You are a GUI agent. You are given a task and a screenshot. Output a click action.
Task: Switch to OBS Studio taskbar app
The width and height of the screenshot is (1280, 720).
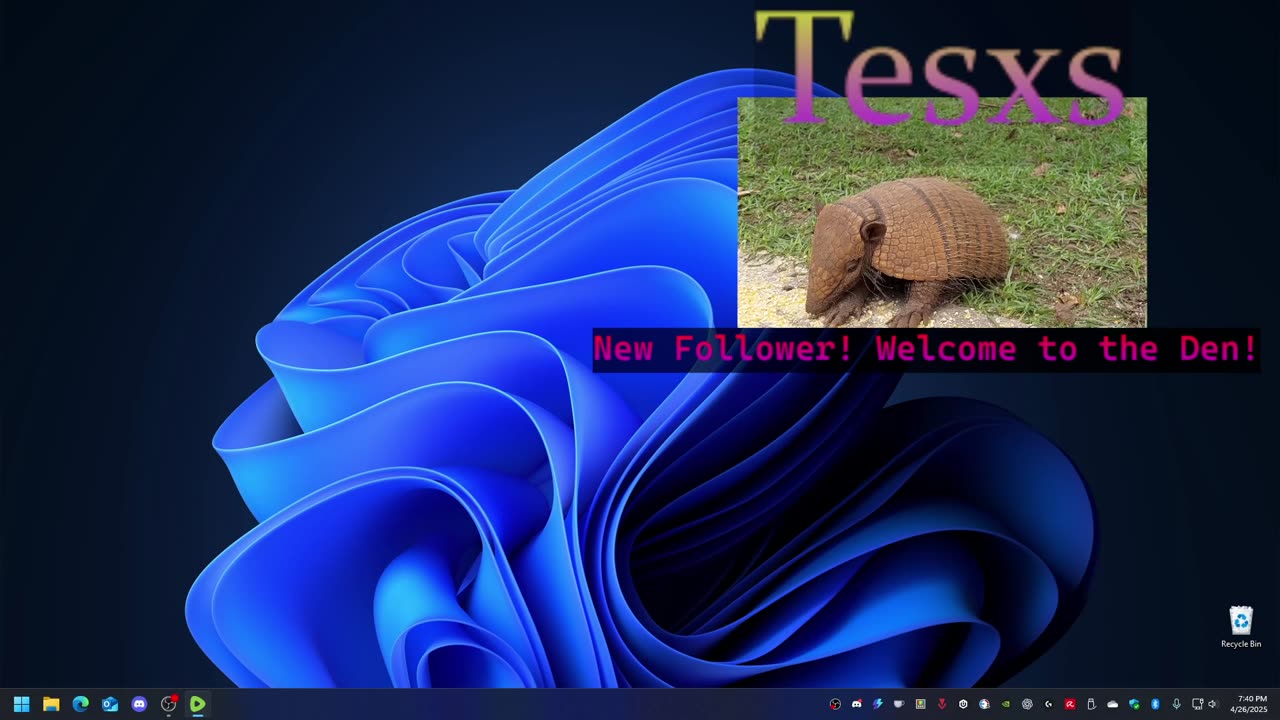168,704
